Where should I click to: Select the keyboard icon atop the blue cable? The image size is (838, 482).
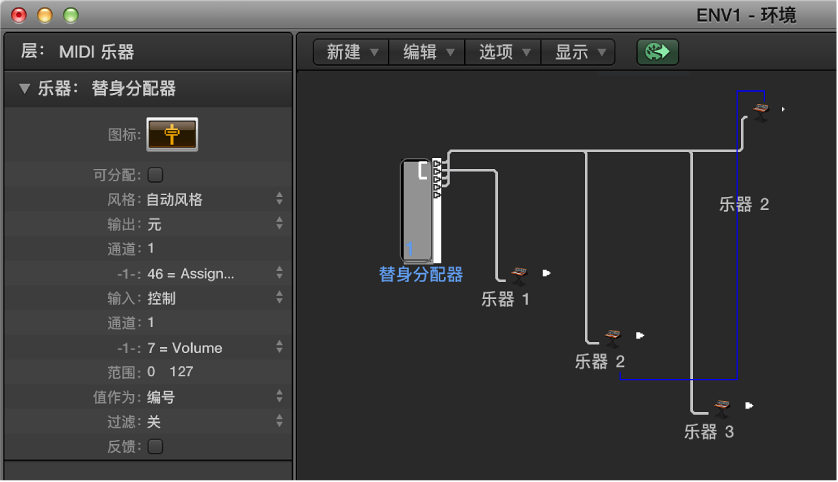(x=761, y=112)
